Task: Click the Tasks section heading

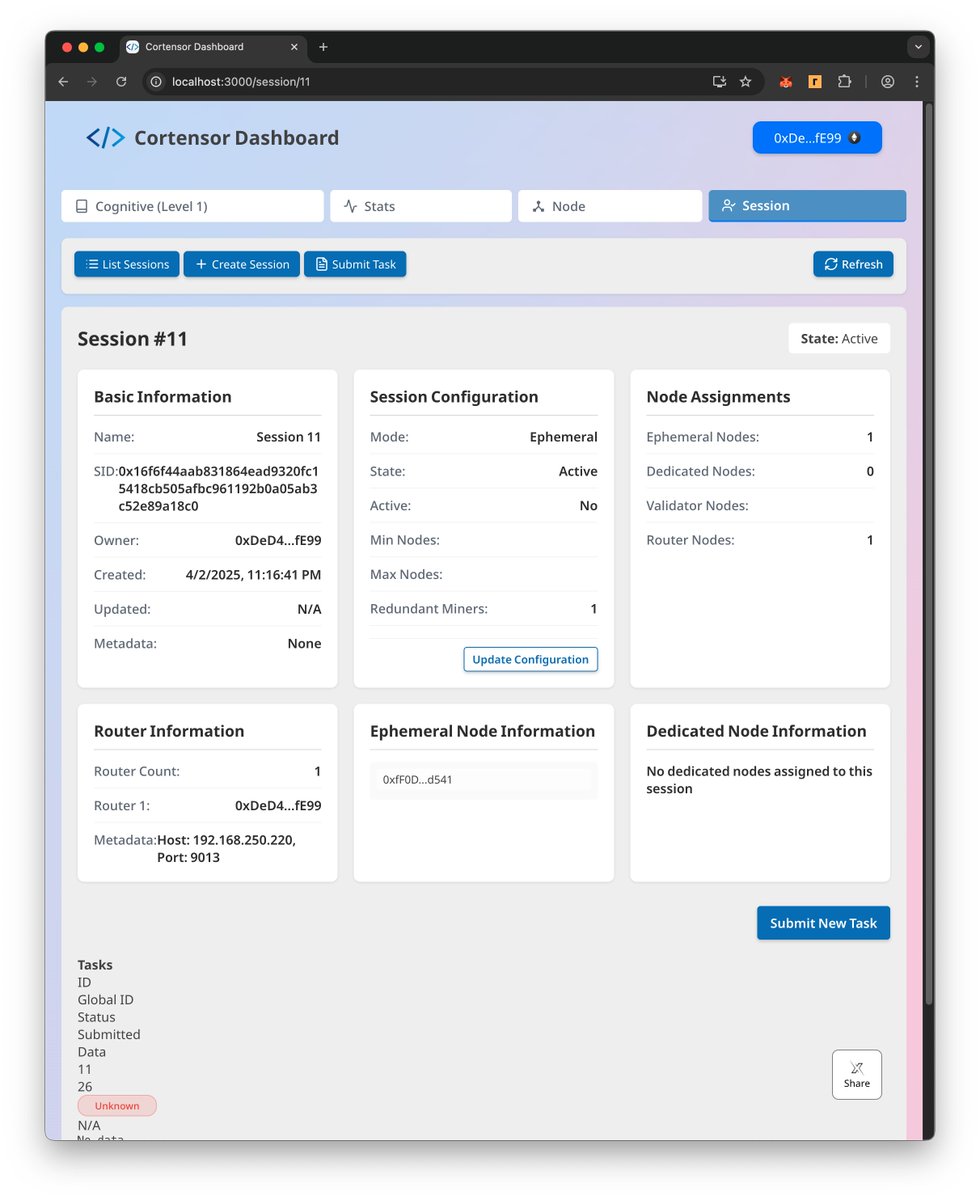Action: [95, 965]
